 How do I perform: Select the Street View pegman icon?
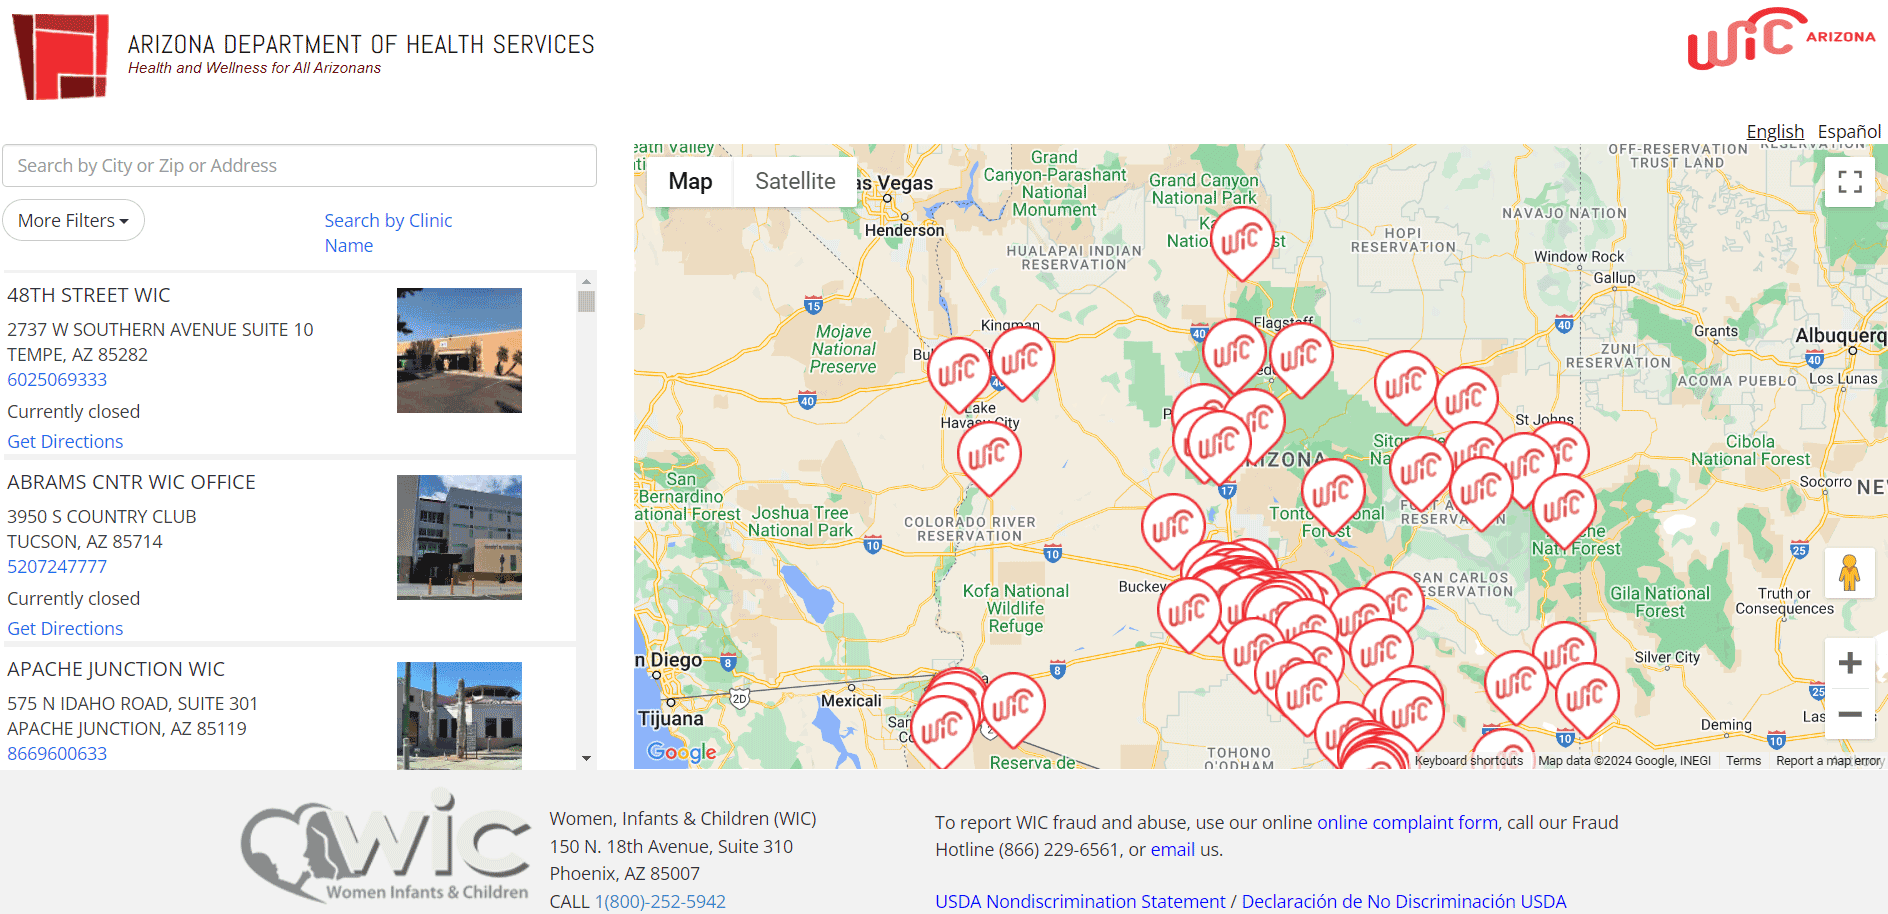click(x=1850, y=573)
